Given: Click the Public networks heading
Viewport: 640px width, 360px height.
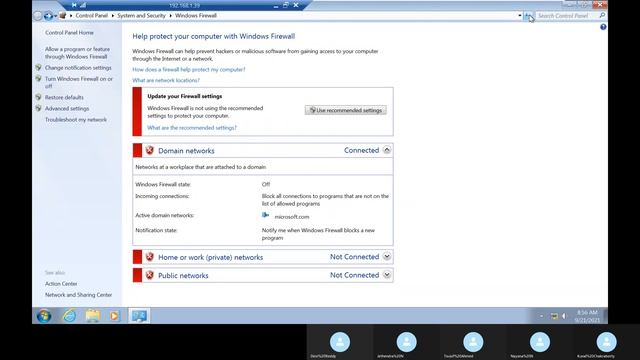Looking at the screenshot, I should click(183, 276).
